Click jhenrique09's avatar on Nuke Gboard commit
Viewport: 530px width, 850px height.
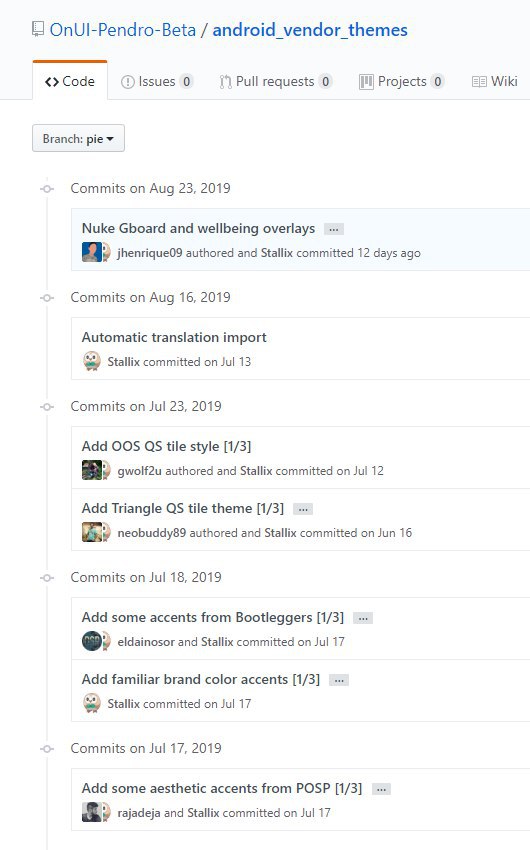(92, 252)
